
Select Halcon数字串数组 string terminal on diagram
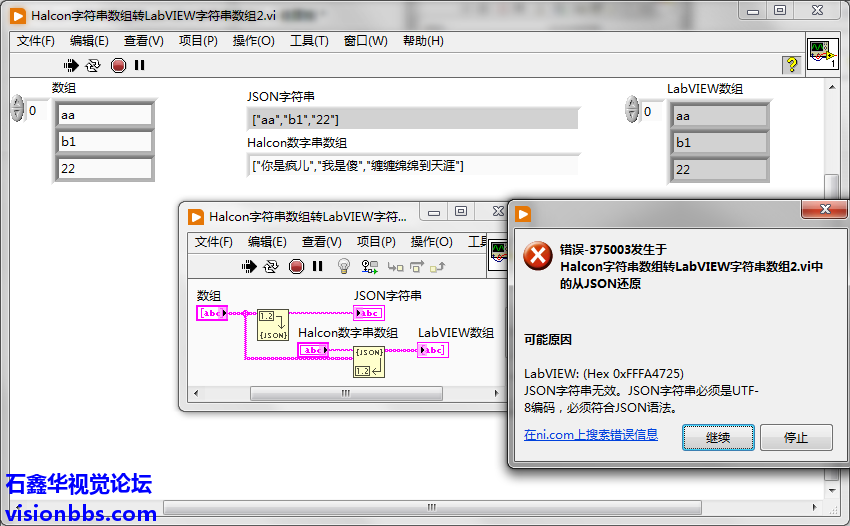coord(313,350)
